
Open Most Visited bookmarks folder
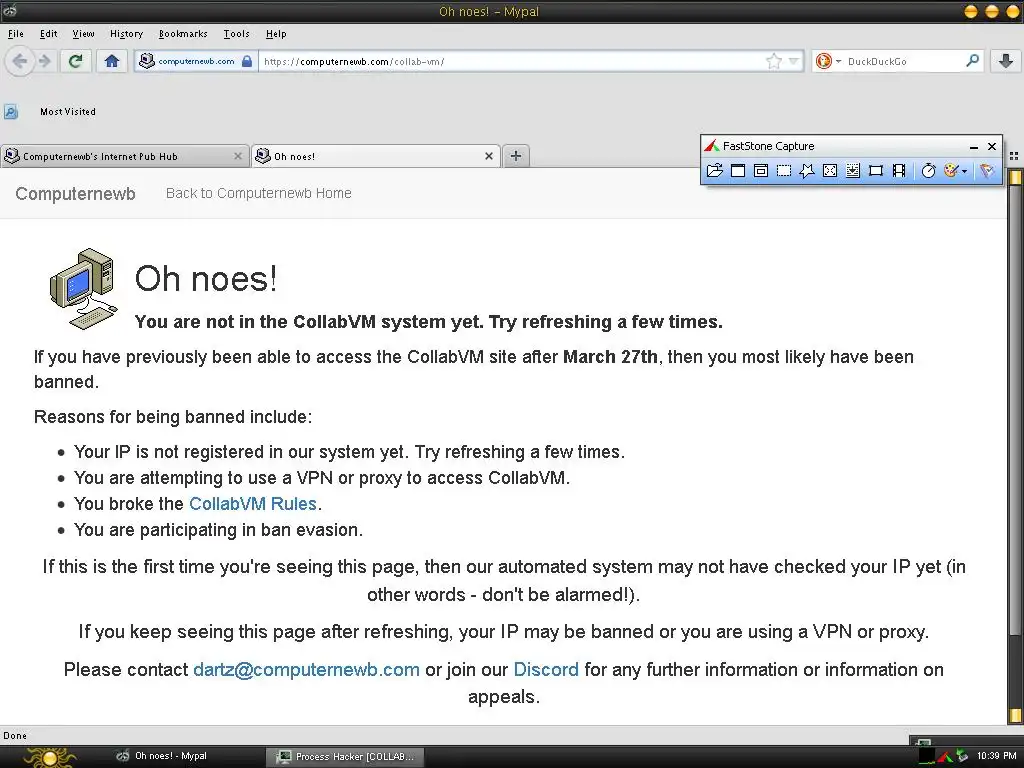(x=68, y=112)
